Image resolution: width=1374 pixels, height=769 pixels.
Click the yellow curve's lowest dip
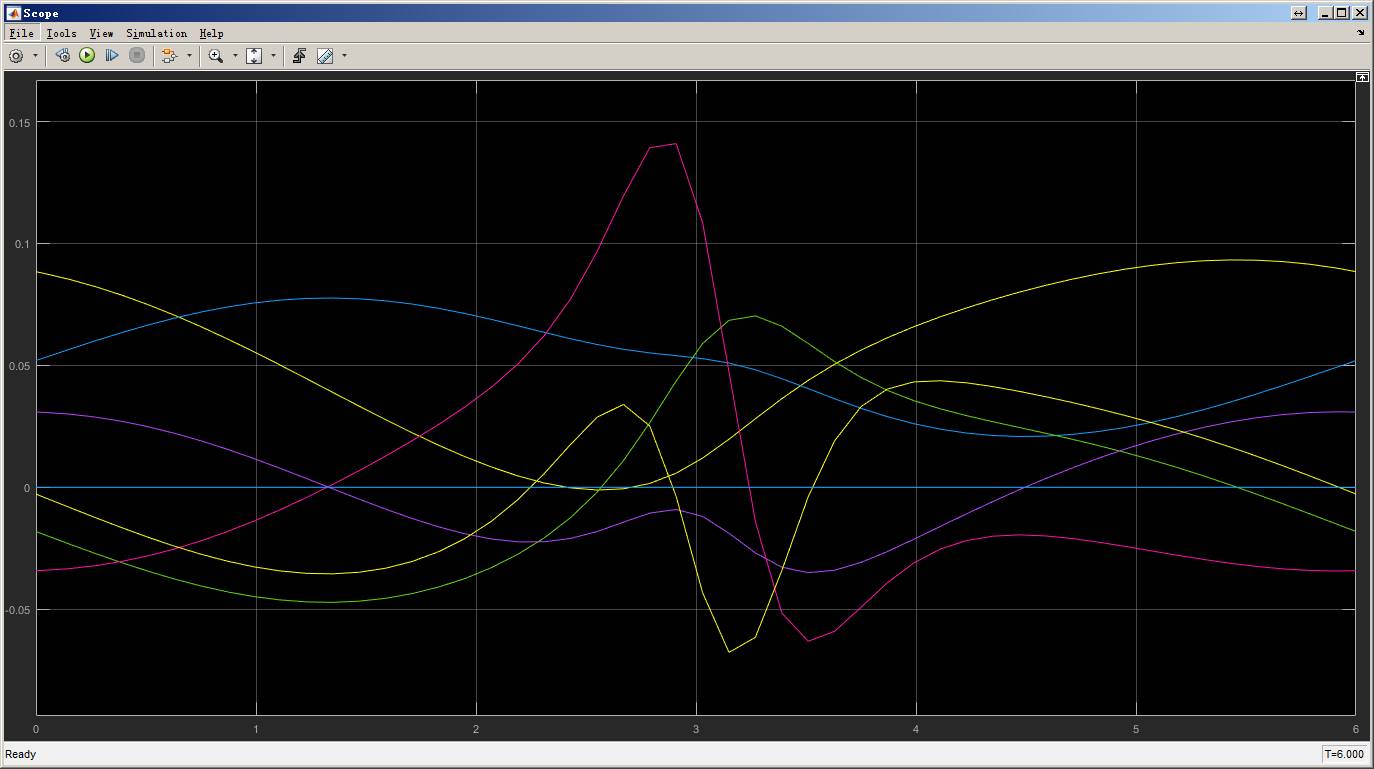coord(729,652)
